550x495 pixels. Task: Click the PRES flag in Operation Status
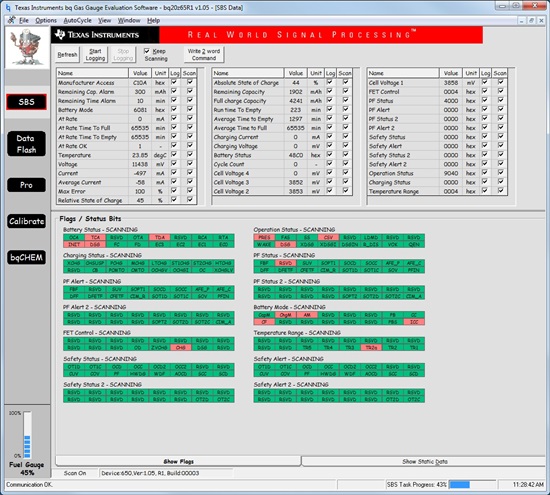264,237
